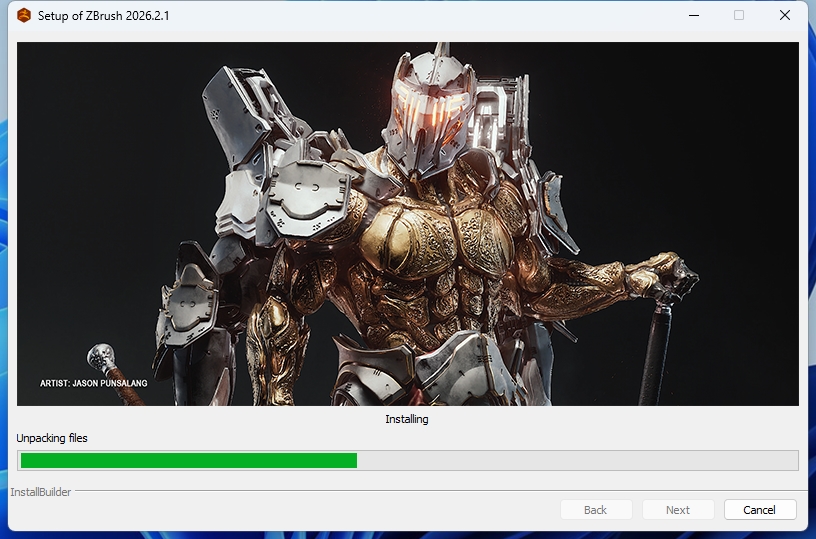Click the green installation progress bar
Image resolution: width=816 pixels, height=539 pixels.
(x=408, y=460)
